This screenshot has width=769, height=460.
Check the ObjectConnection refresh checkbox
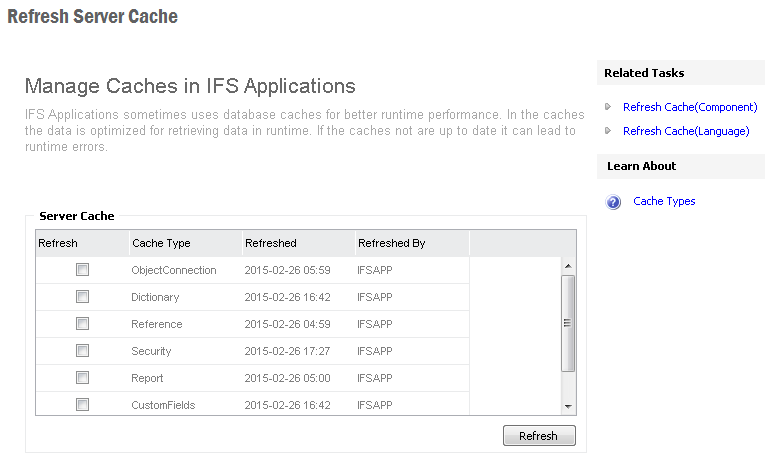point(82,270)
